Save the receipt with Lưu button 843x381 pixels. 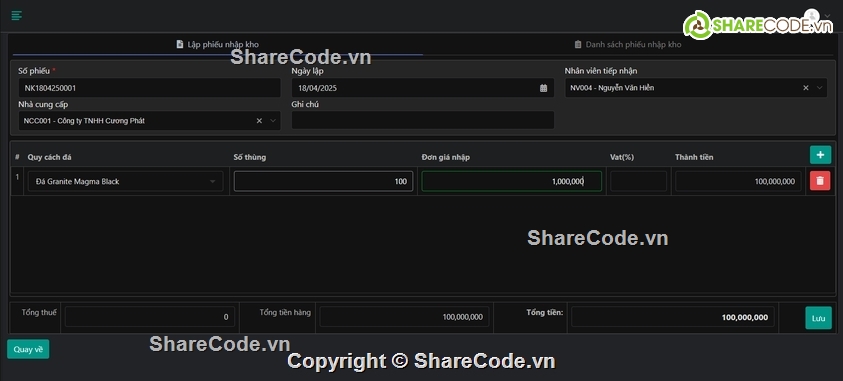(x=818, y=318)
